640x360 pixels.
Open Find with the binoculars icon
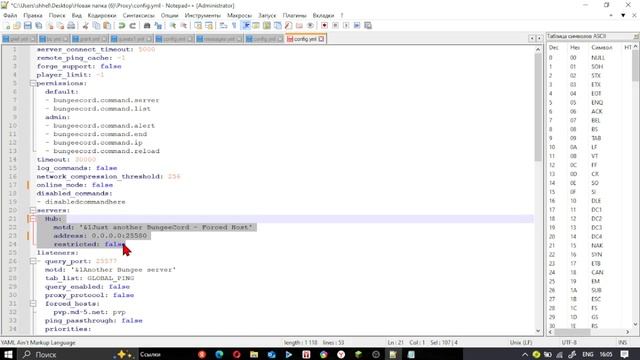147,26
